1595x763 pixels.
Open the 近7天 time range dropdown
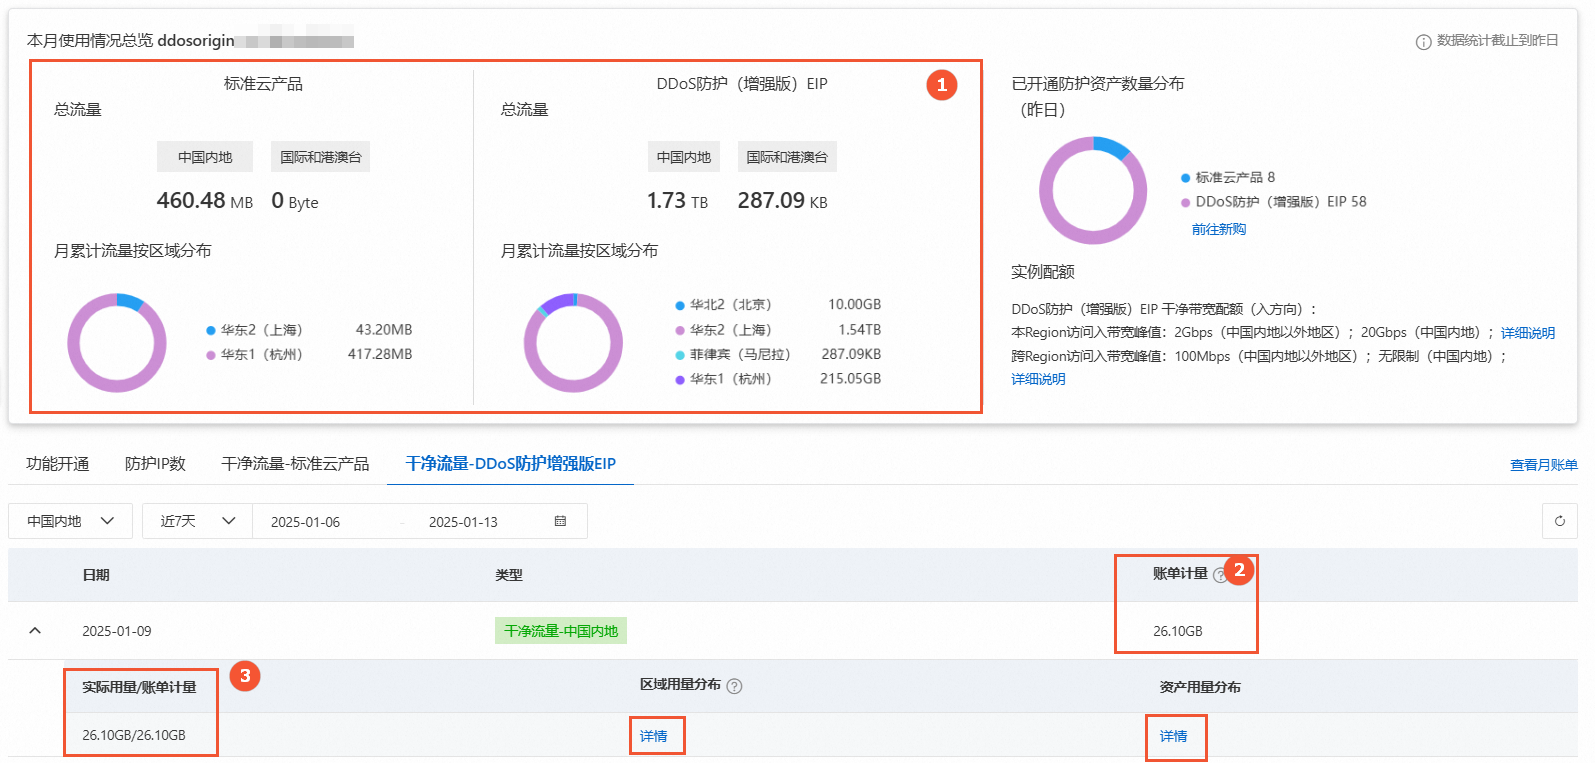pos(197,521)
